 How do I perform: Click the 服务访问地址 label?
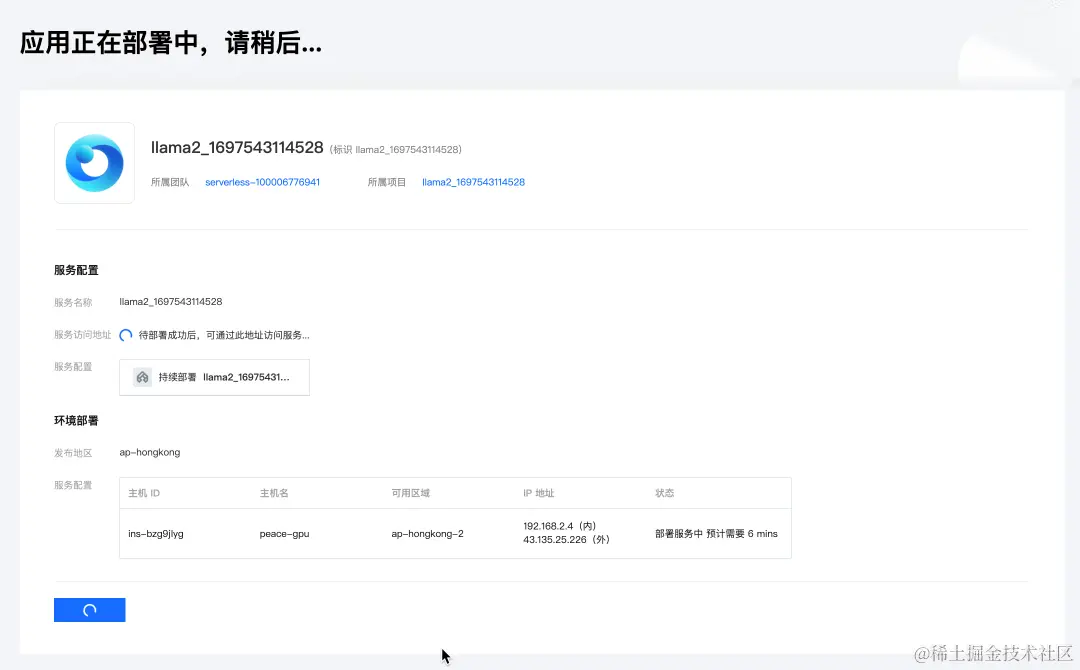[x=83, y=335]
